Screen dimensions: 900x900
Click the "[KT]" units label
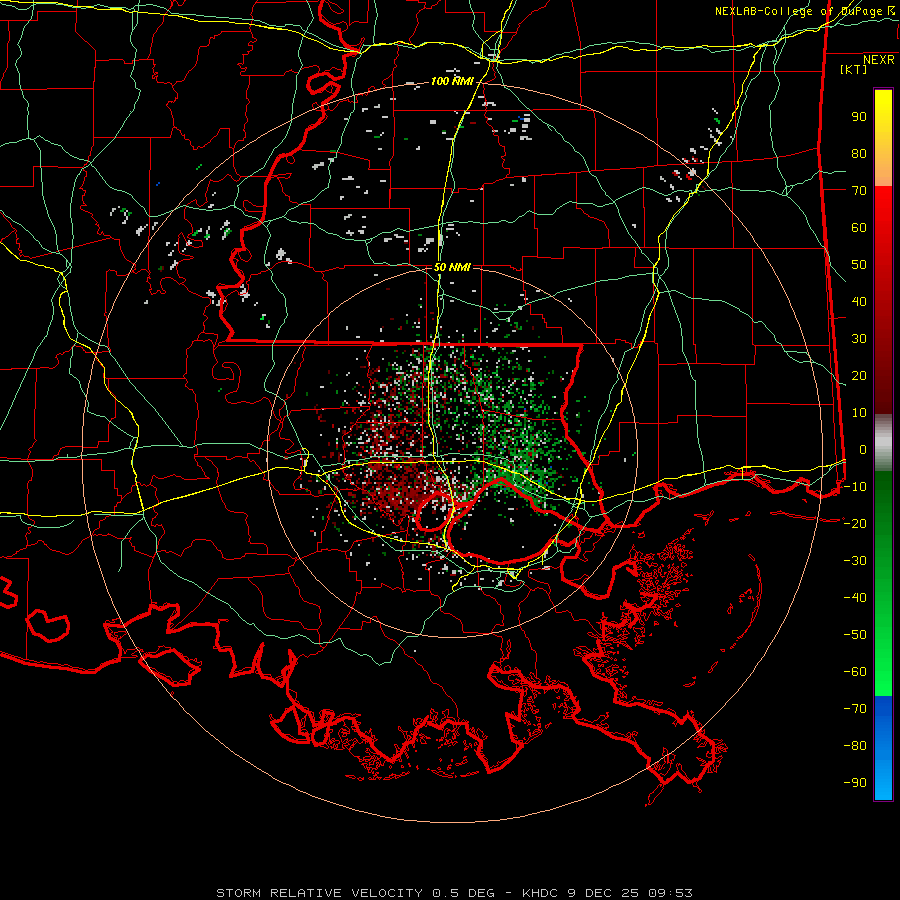tap(854, 69)
